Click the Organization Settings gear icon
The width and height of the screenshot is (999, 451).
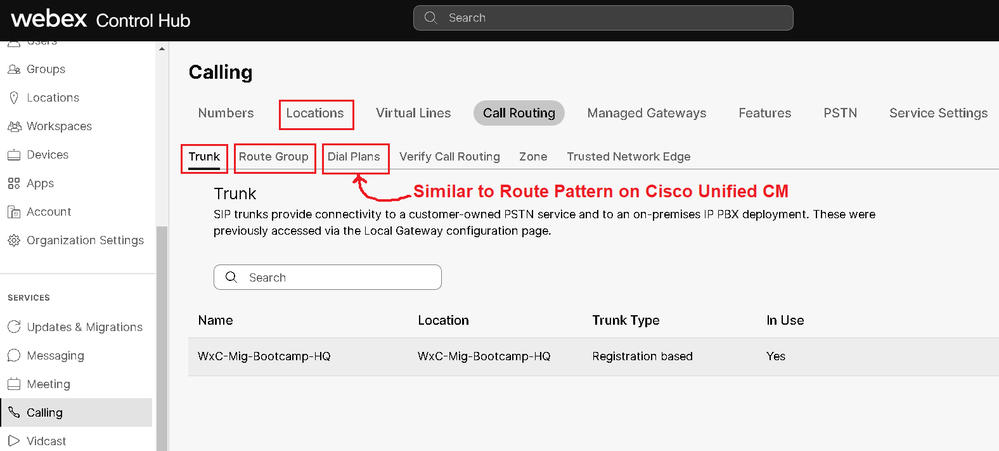point(13,241)
